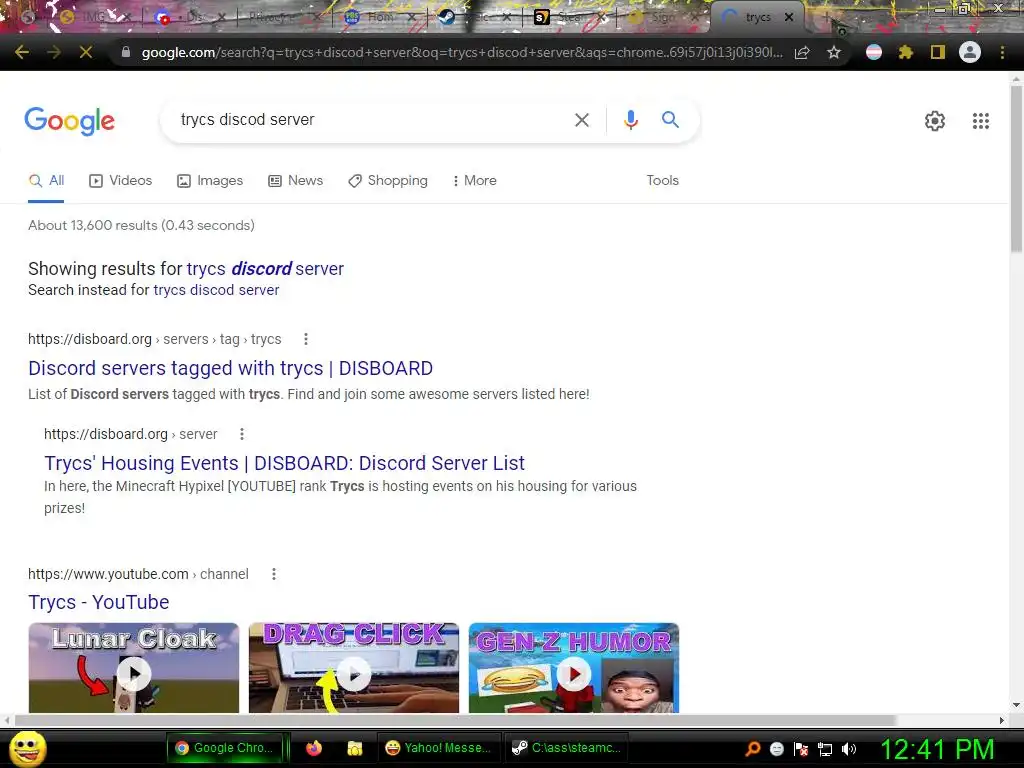Click the scroll-down arrow of vertical scrollbar
Viewport: 1024px width, 768px height.
click(1016, 705)
